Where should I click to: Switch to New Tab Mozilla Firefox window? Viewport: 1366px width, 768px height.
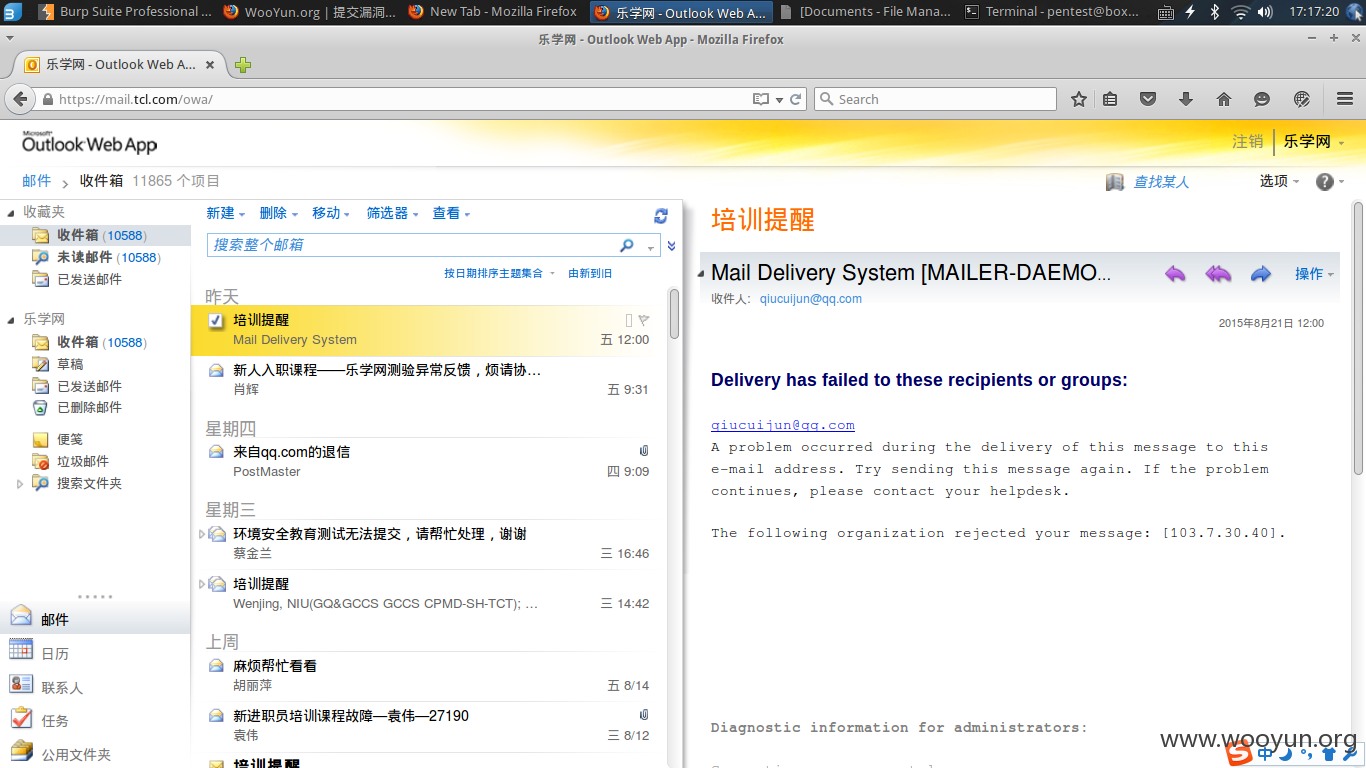(x=494, y=12)
